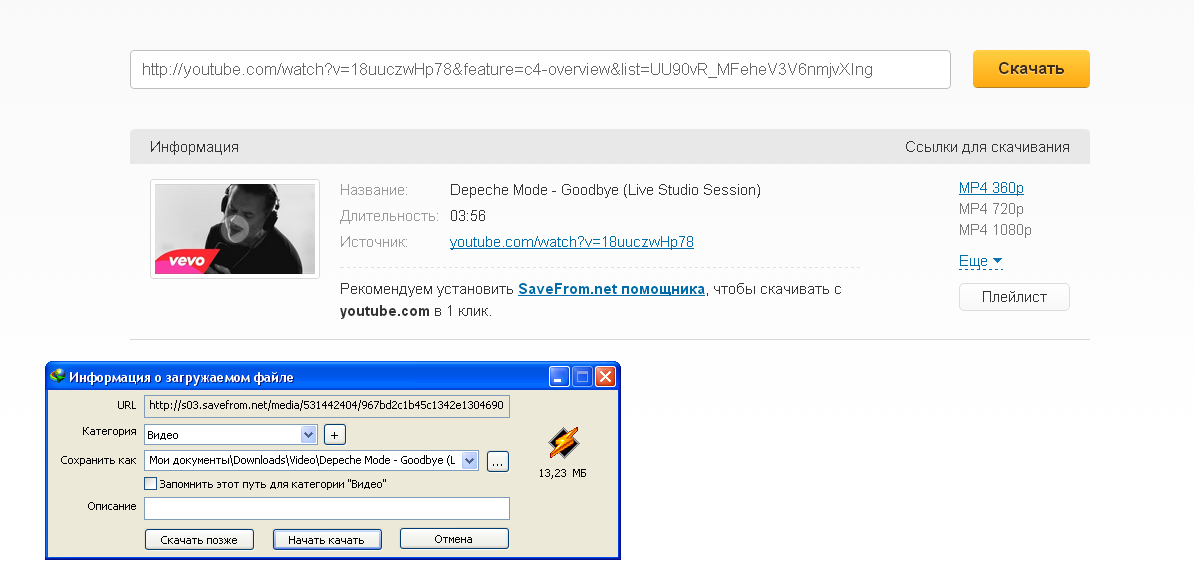1194x585 pixels.
Task: Close the file info dialog
Action: tap(606, 377)
